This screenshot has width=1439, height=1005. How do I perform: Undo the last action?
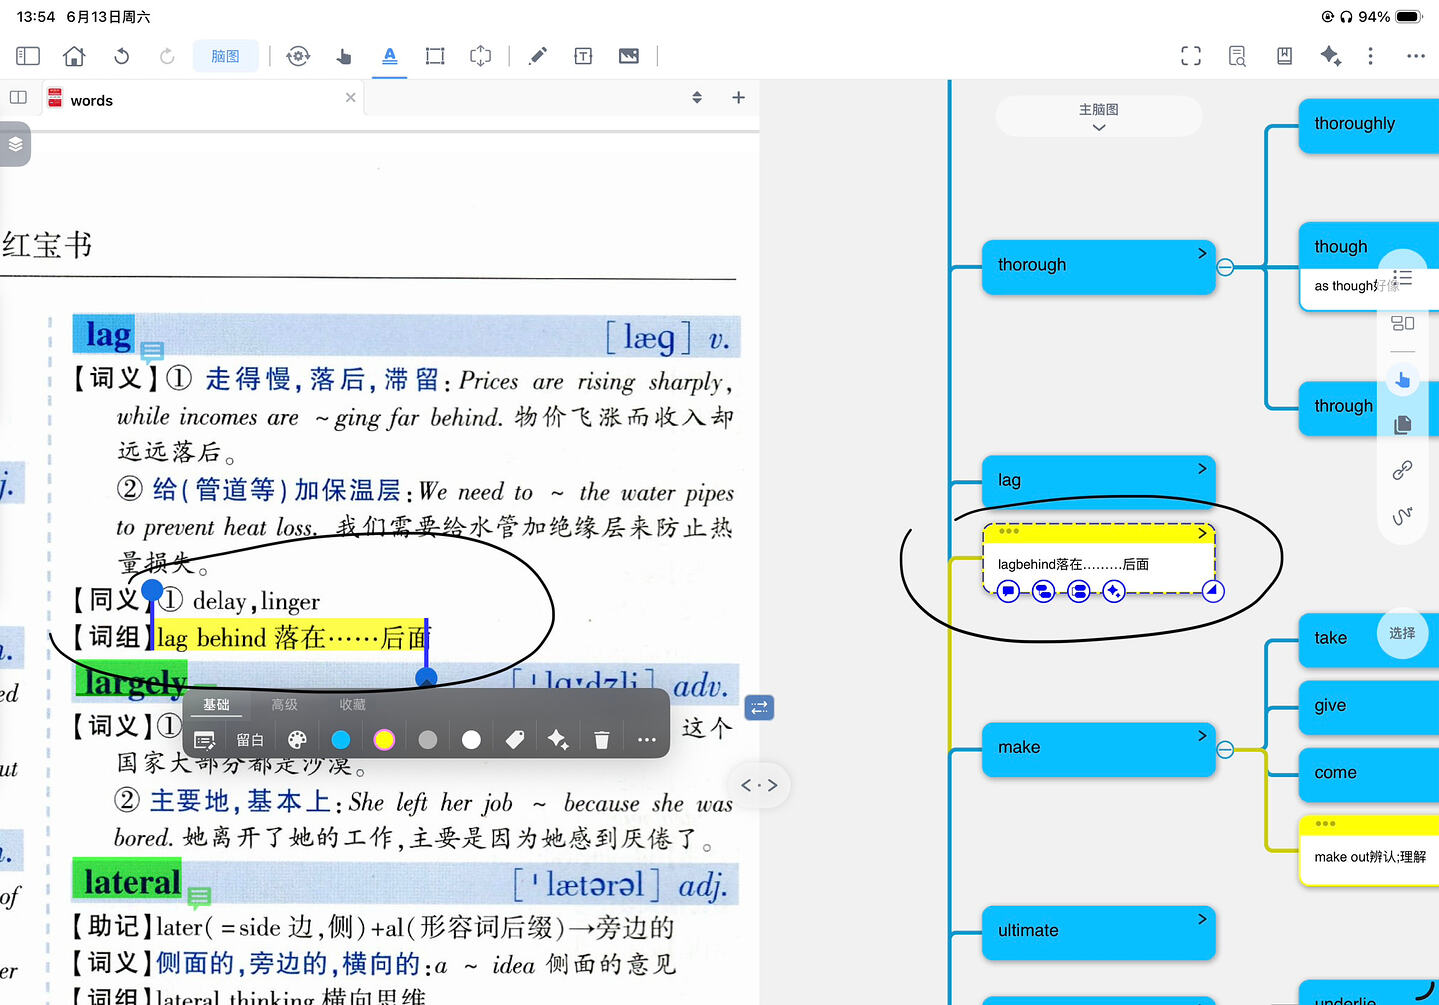pyautogui.click(x=121, y=56)
